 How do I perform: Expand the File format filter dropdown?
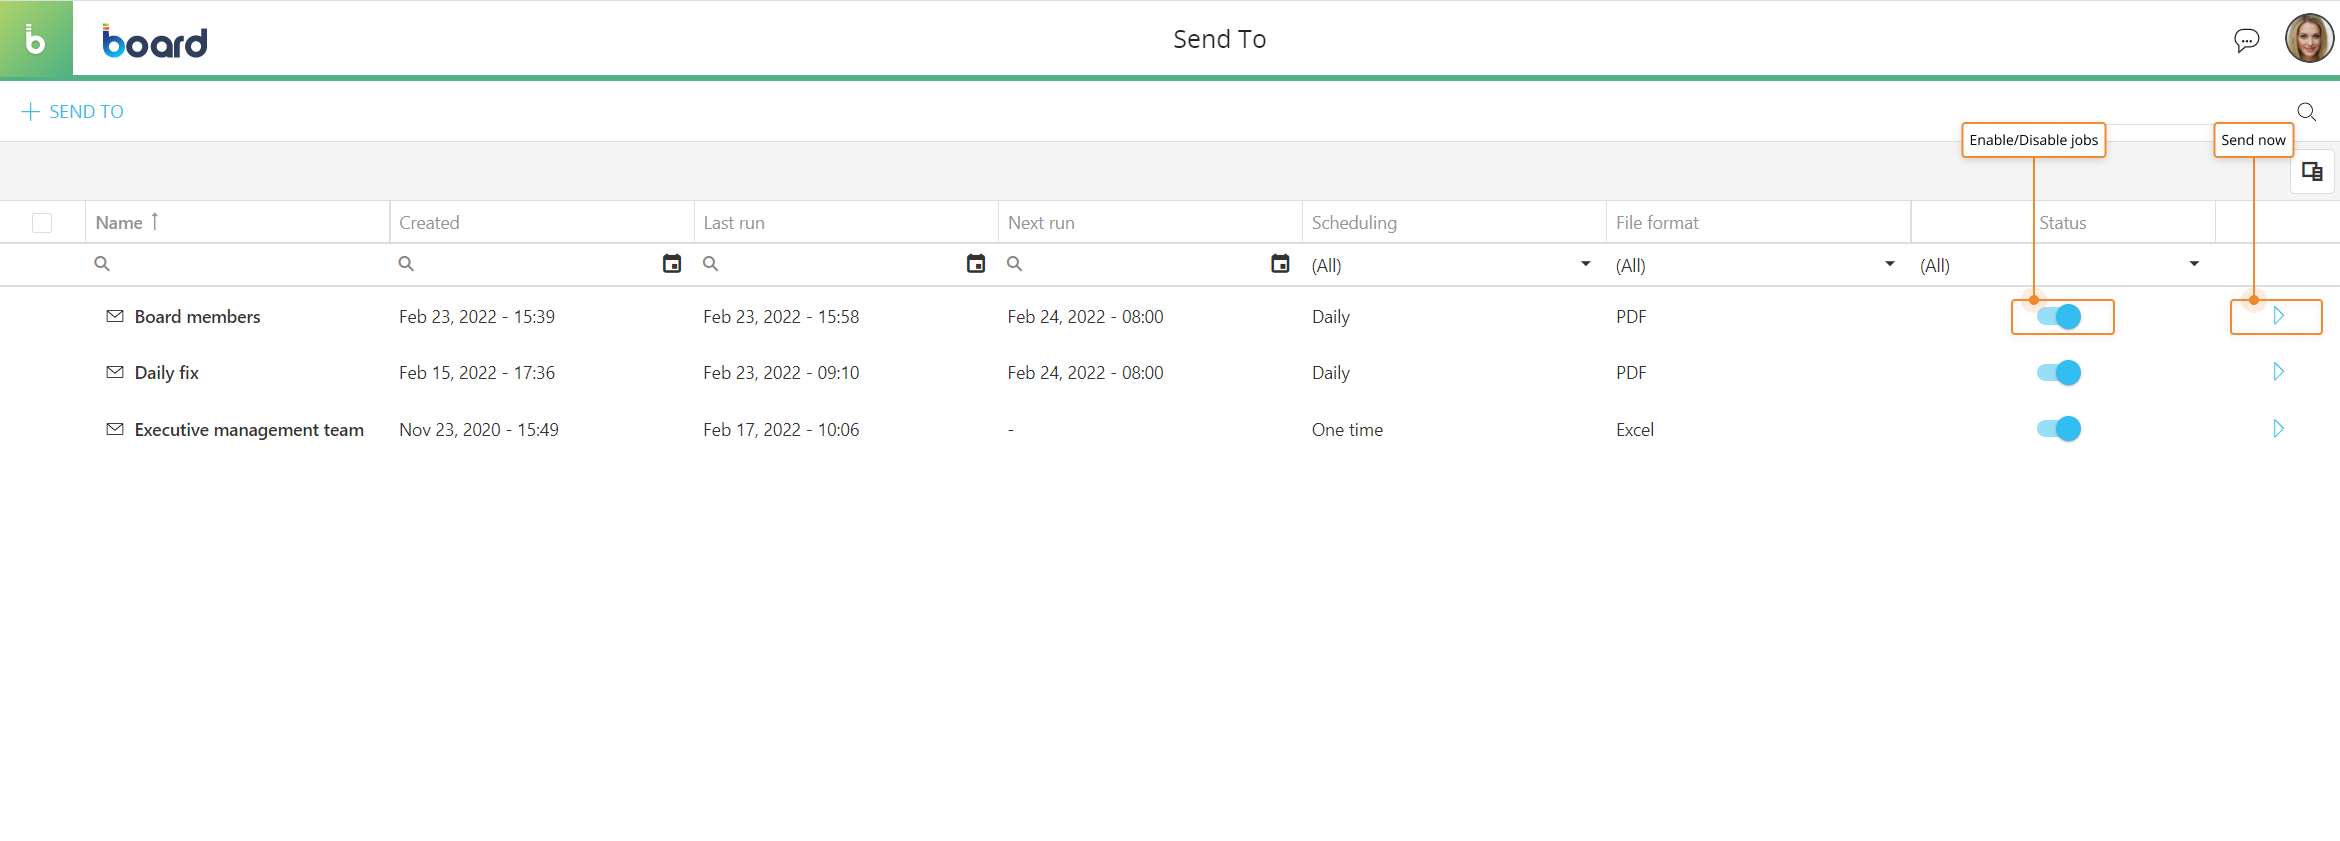pos(1889,264)
